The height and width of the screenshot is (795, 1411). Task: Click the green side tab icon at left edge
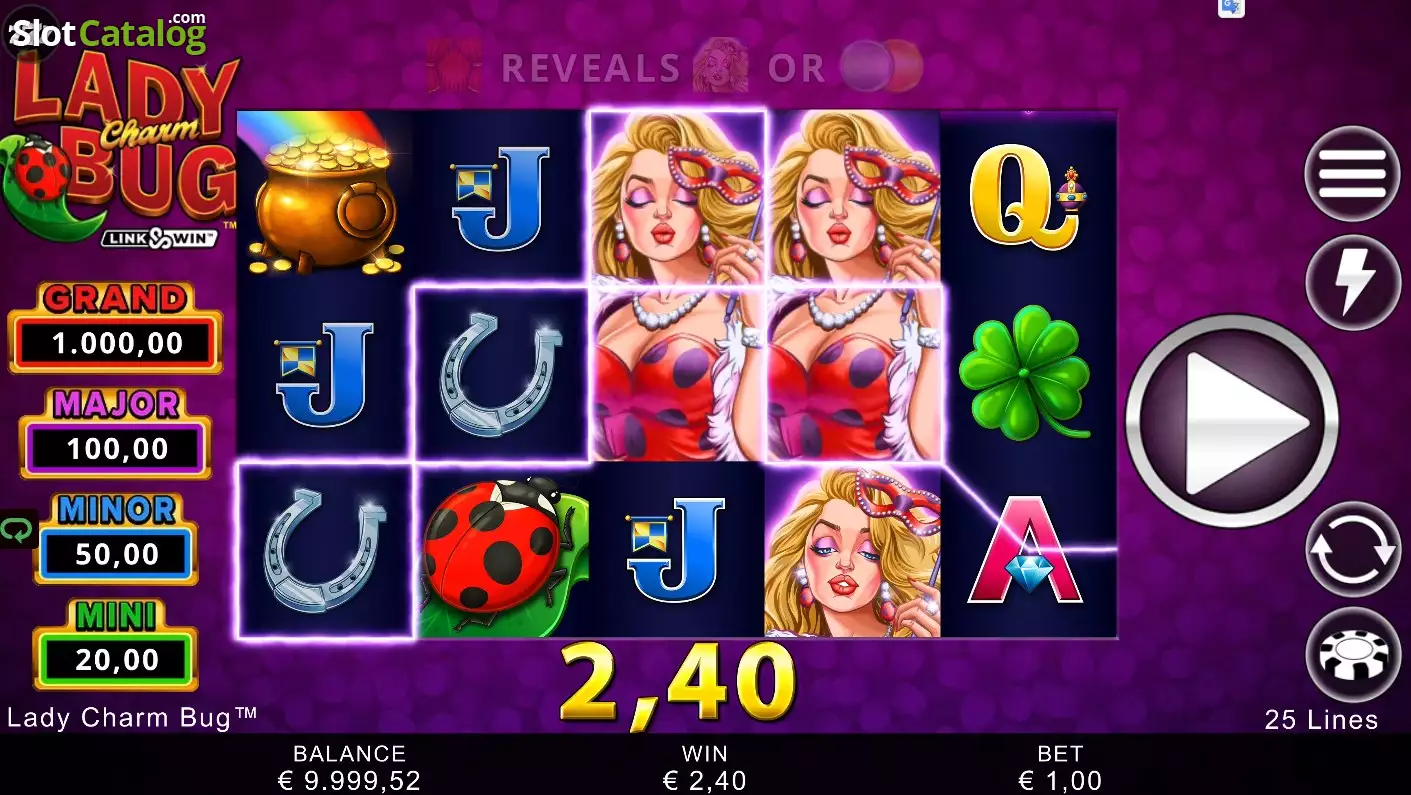(x=18, y=529)
